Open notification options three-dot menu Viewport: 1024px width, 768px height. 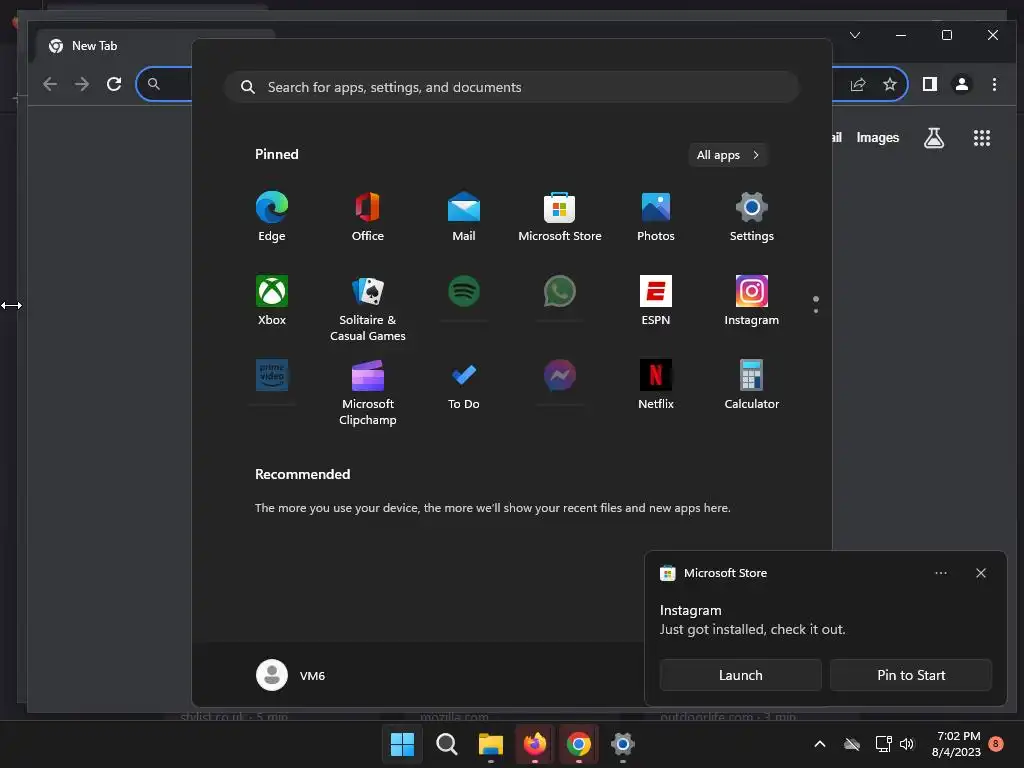pyautogui.click(x=940, y=573)
